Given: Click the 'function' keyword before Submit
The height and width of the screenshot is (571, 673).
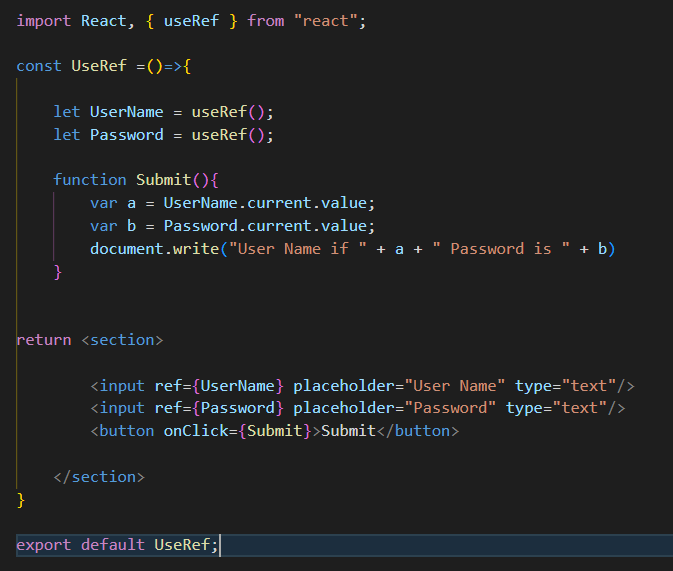Looking at the screenshot, I should [x=90, y=180].
